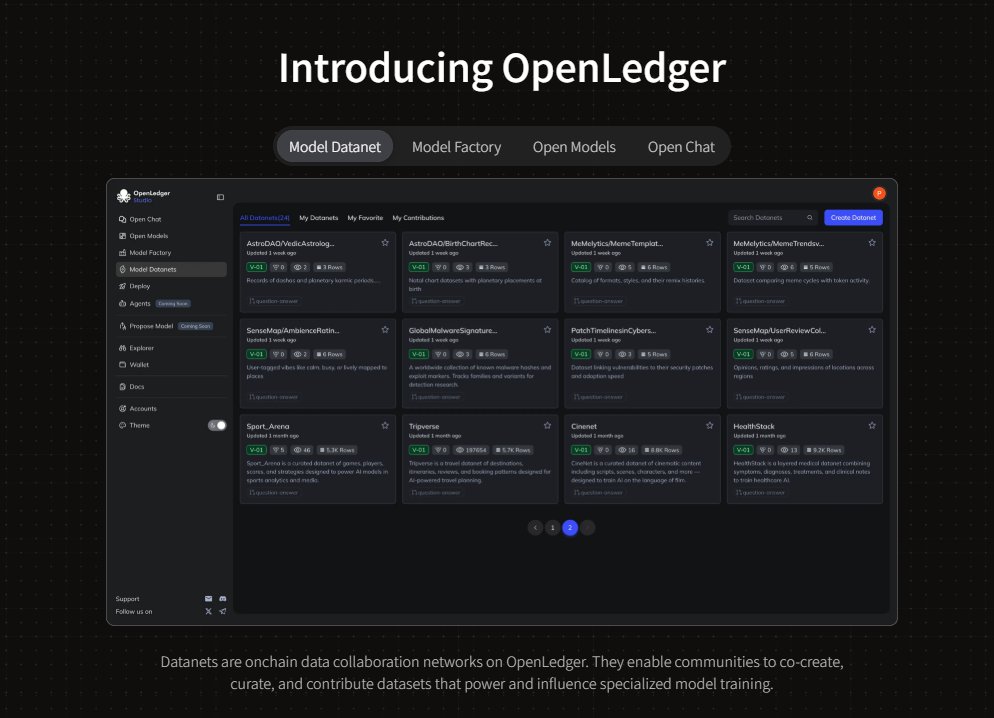
Task: Open the Cinenet datanet title
Action: pyautogui.click(x=584, y=426)
